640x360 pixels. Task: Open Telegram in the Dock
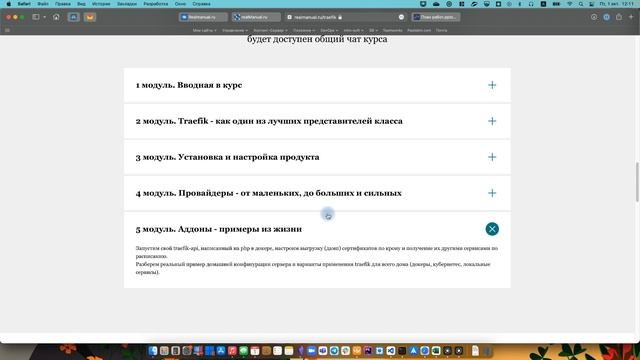pos(334,351)
